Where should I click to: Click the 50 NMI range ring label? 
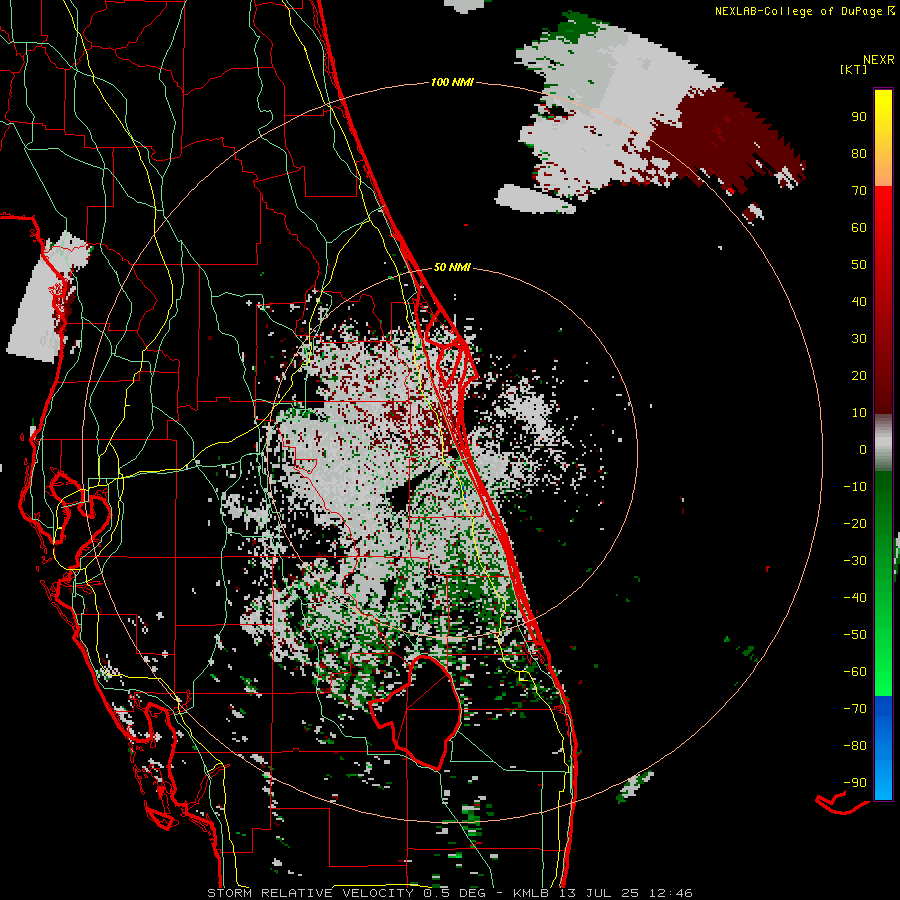[x=452, y=267]
